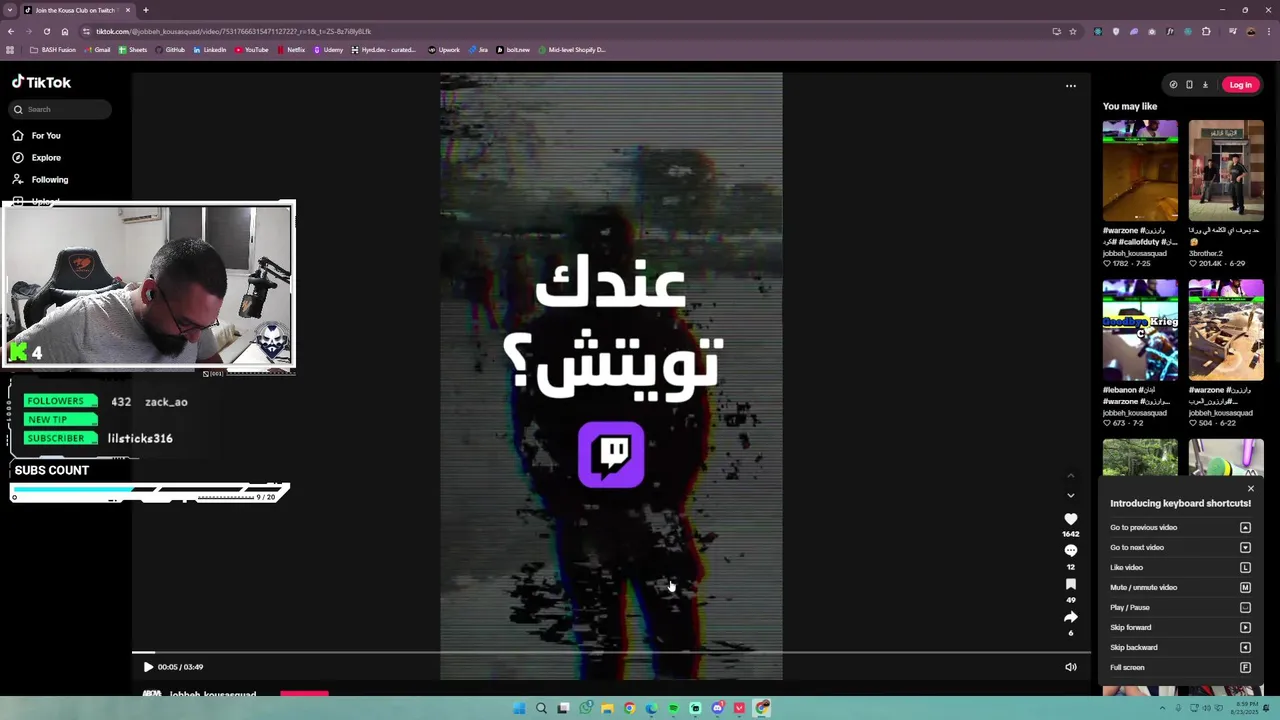Screen dimensions: 1280x720
Task: Click the URL address bar
Action: pos(560,31)
